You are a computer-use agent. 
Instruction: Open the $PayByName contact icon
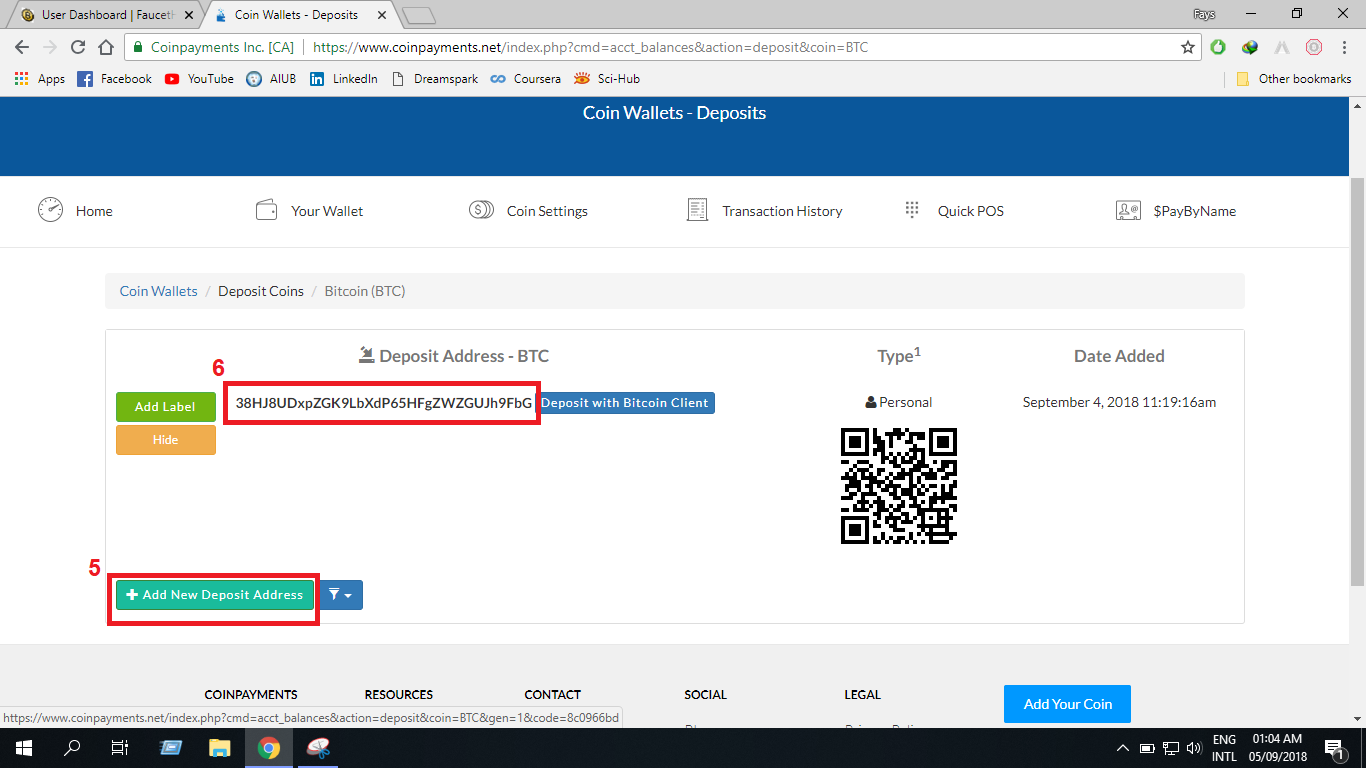1128,210
